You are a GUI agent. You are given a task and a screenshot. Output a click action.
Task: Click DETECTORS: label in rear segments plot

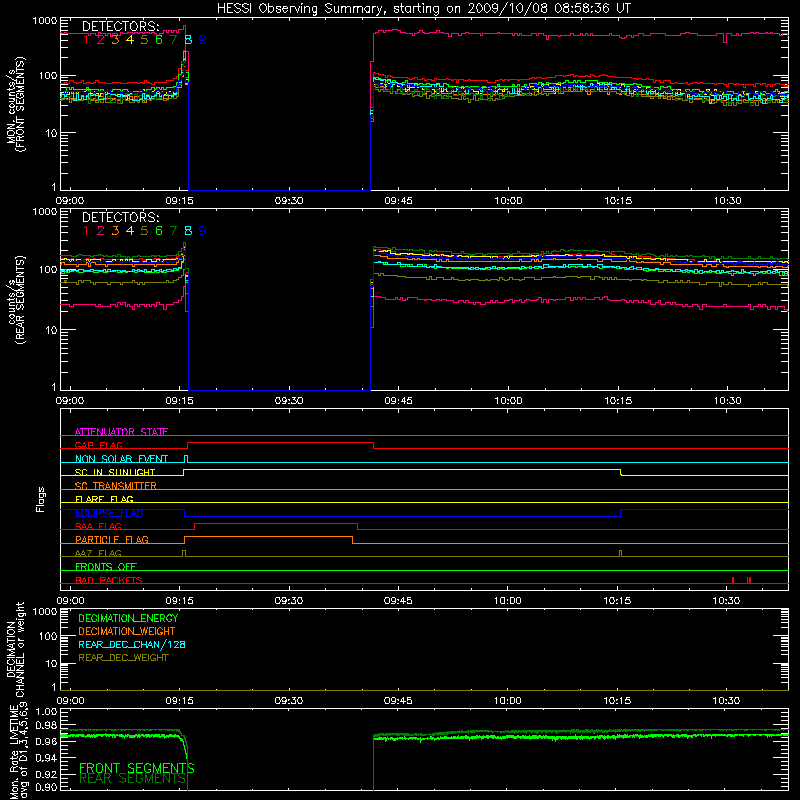121,218
